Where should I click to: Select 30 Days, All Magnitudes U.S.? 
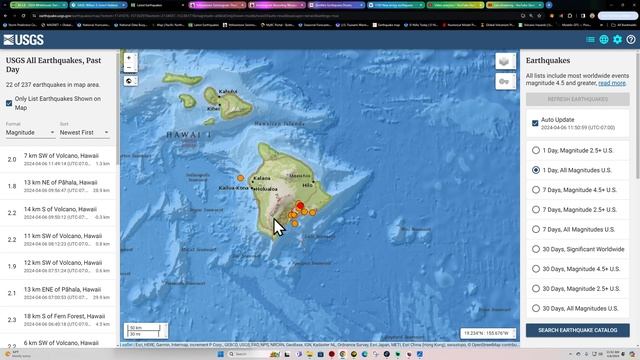tap(578, 308)
